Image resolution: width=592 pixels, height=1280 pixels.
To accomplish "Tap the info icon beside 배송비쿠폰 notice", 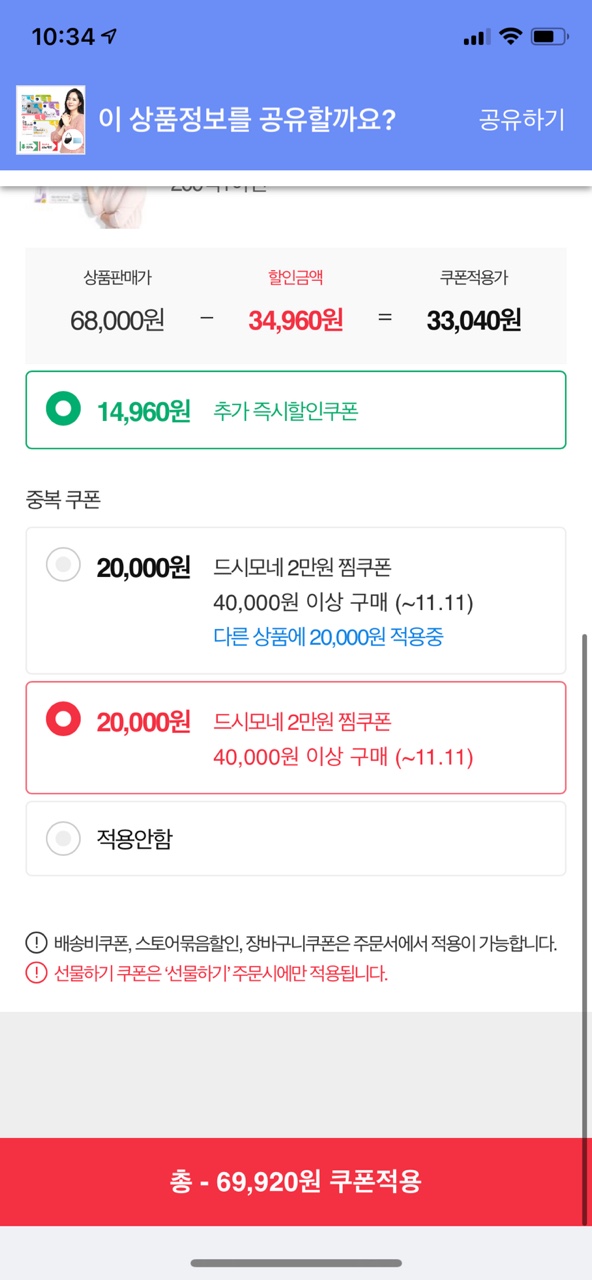I will pos(36,943).
